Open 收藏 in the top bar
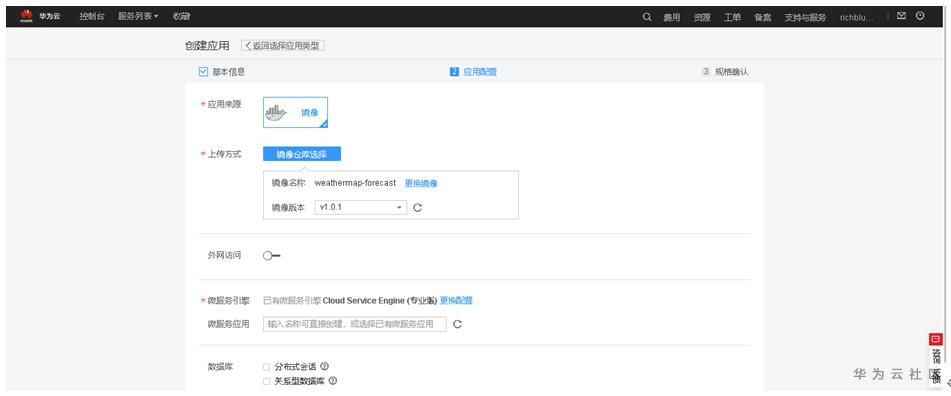Image resolution: width=951 pixels, height=396 pixels. point(181,17)
